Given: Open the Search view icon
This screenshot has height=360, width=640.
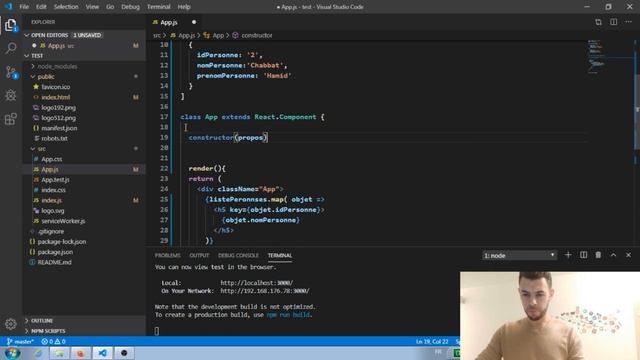Looking at the screenshot, I should point(11,48).
